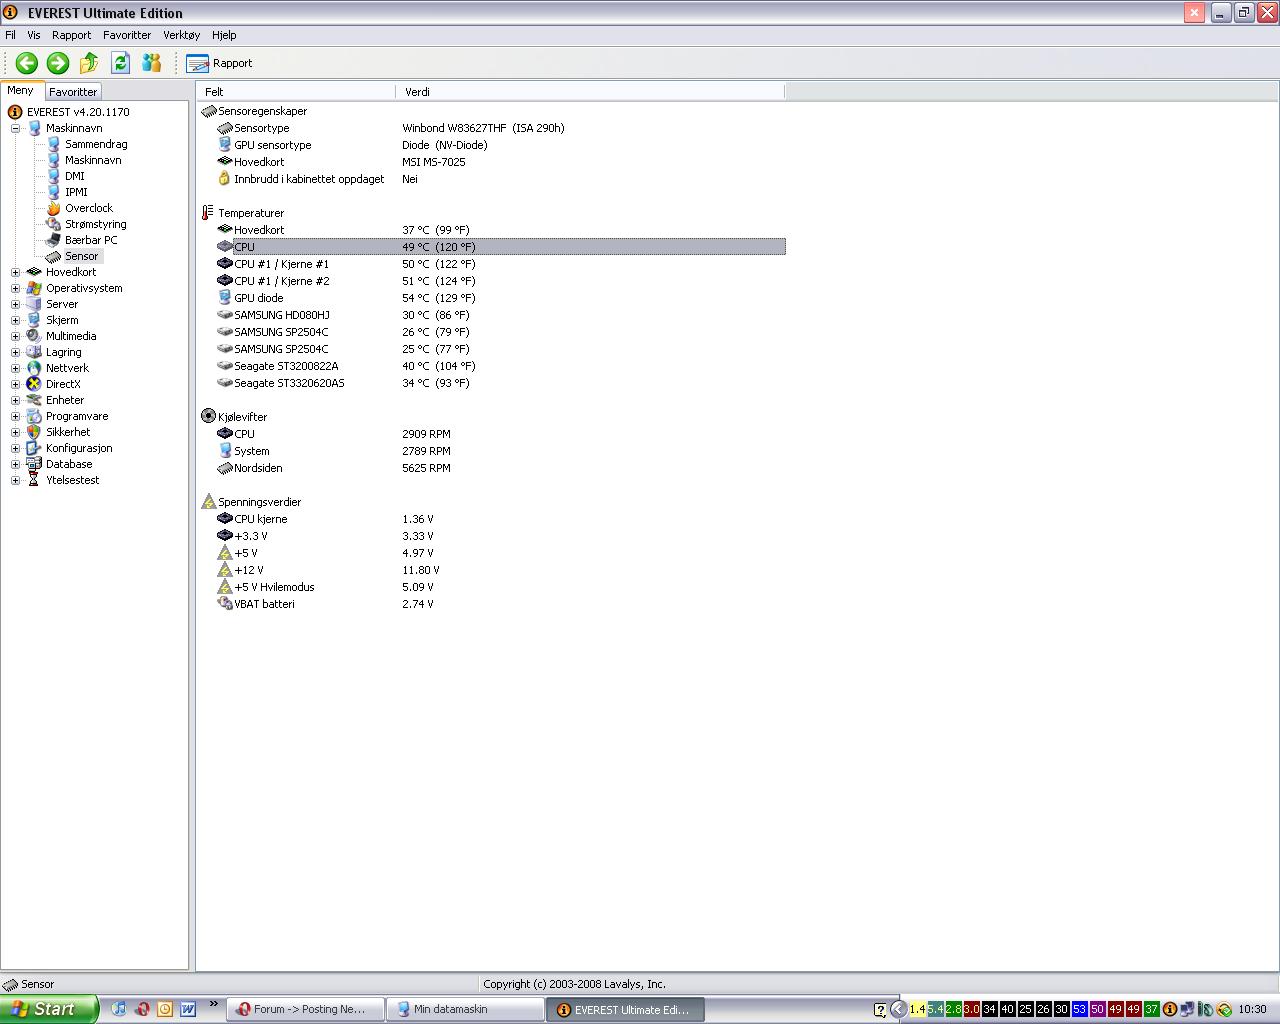
Task: Click the blue 53 temperature tray indicator
Action: click(1079, 1010)
